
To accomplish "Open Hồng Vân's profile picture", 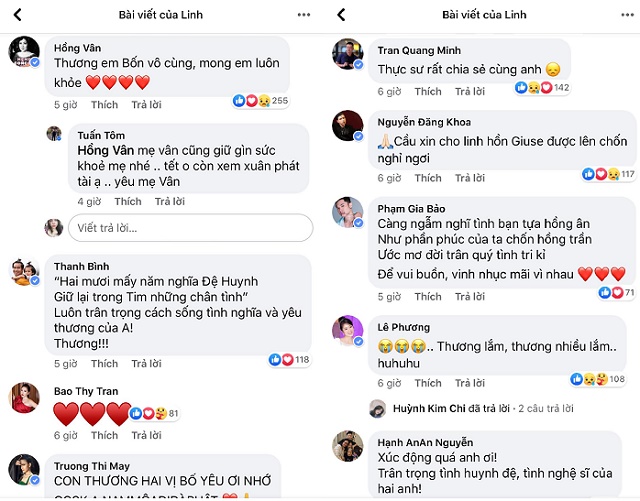I will (24, 52).
